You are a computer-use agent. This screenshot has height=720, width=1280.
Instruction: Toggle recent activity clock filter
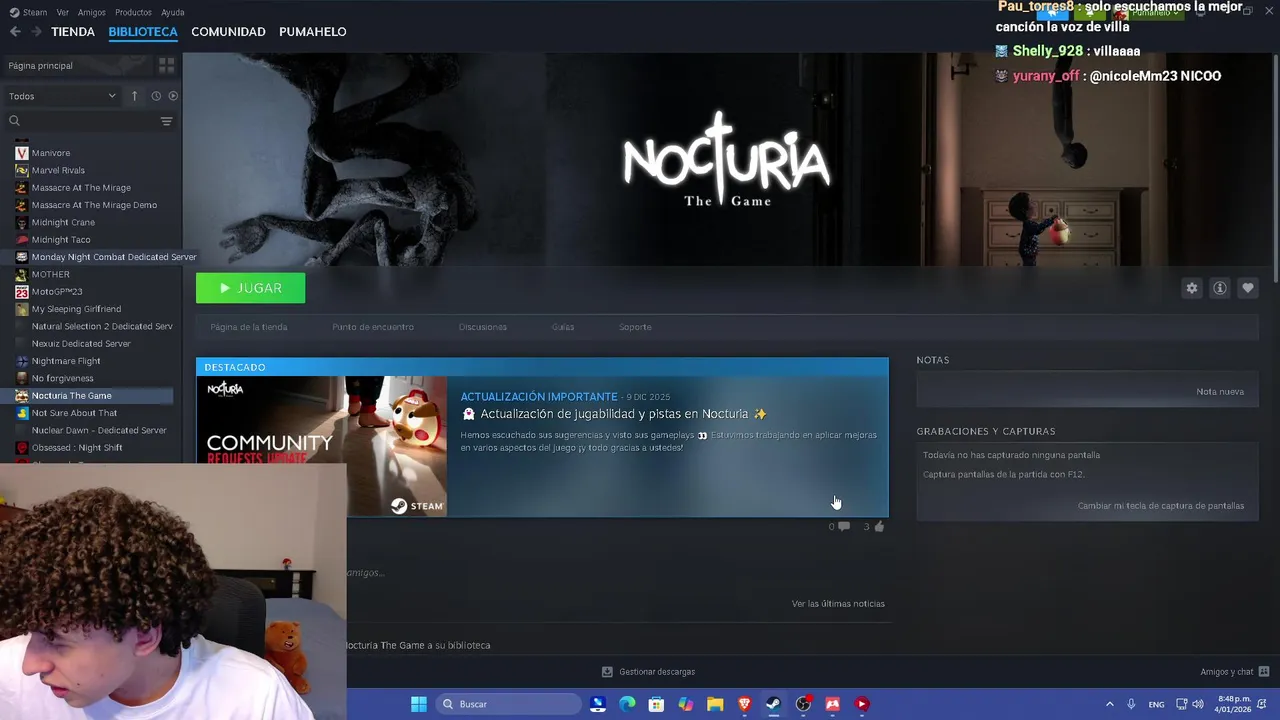click(x=156, y=96)
